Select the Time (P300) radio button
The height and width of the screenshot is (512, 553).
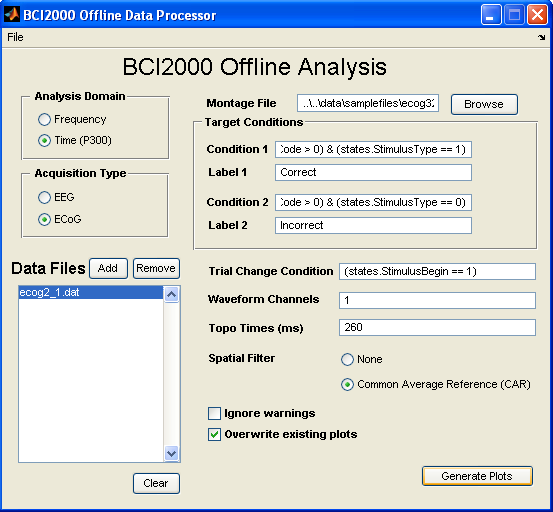pos(44,141)
